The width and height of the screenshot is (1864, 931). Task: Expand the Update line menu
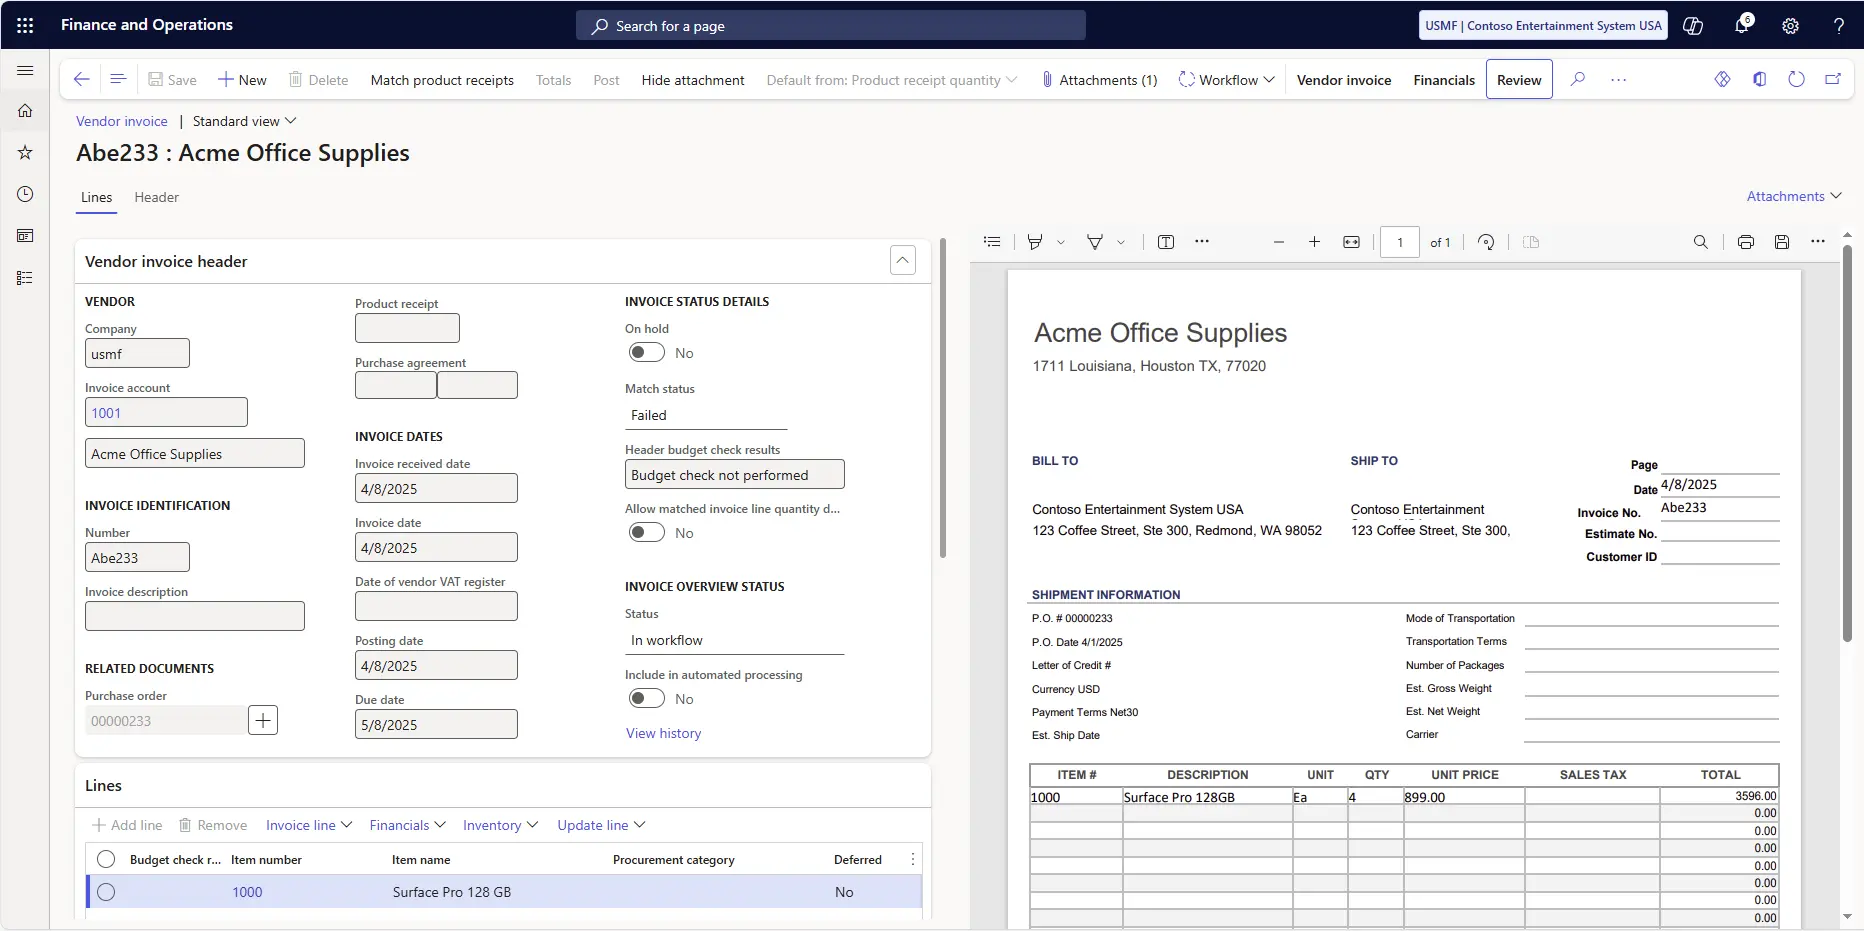pyautogui.click(x=600, y=825)
